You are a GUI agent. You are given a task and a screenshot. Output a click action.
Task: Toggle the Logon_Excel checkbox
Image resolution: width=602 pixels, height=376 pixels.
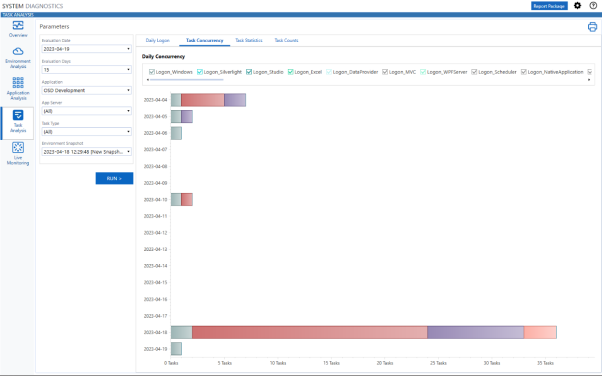click(x=291, y=72)
